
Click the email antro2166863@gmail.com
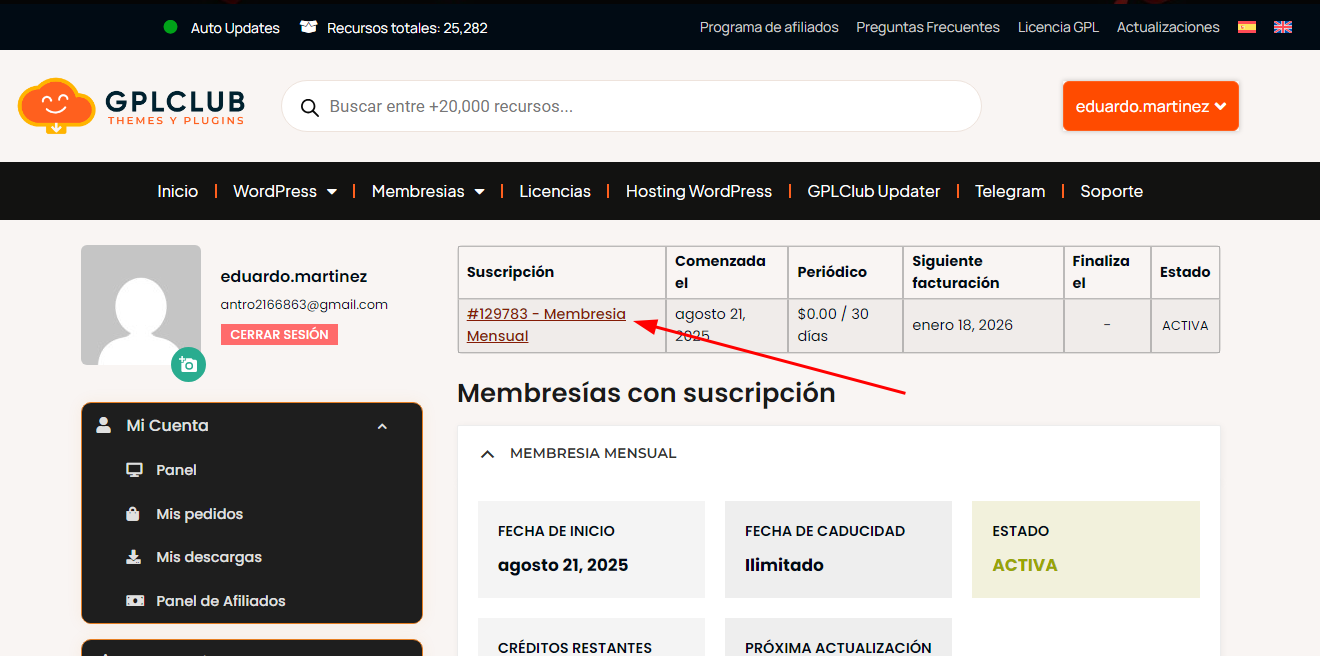[304, 304]
